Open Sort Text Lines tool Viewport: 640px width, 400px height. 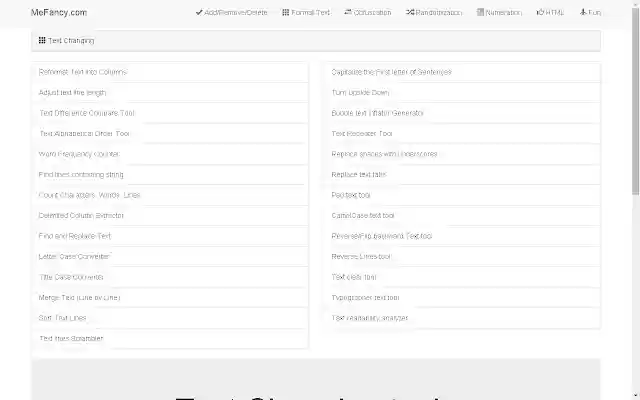tap(62, 318)
